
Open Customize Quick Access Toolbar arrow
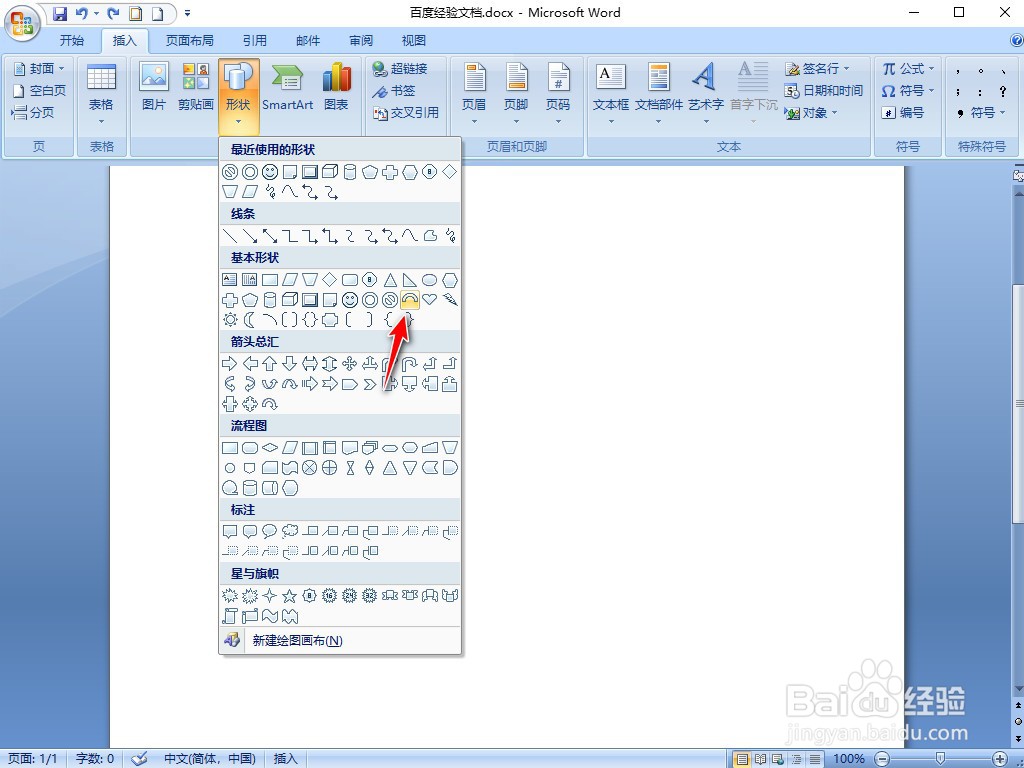(187, 13)
